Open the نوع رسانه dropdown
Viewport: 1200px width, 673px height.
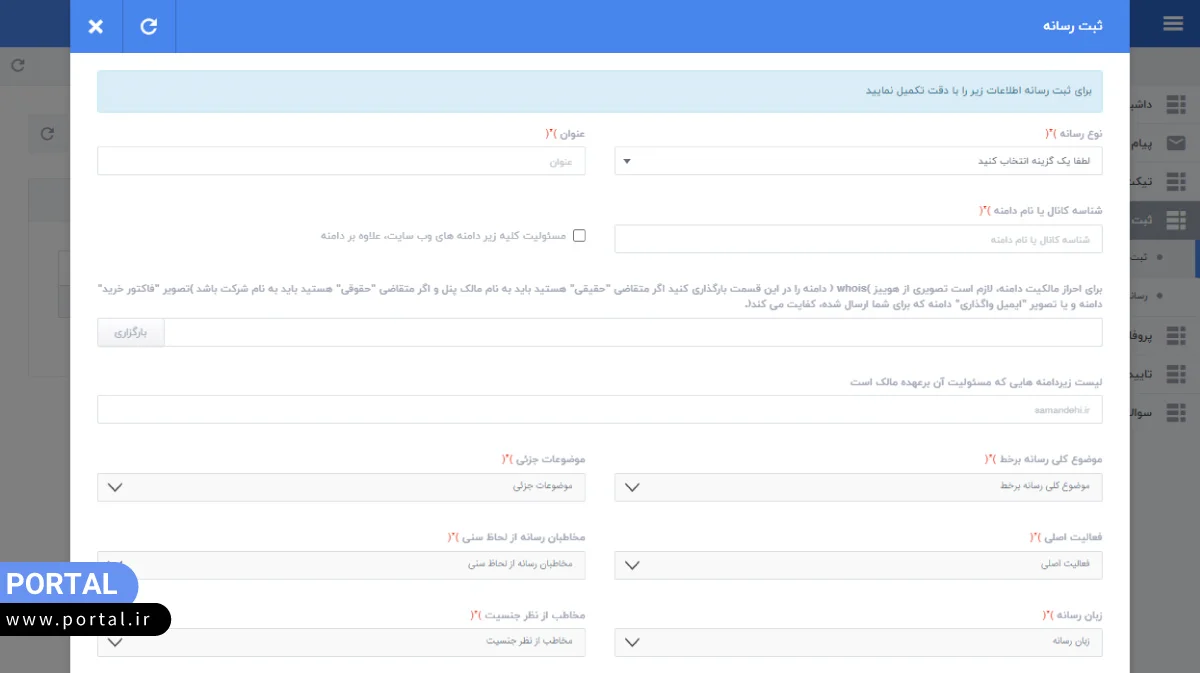click(x=858, y=160)
